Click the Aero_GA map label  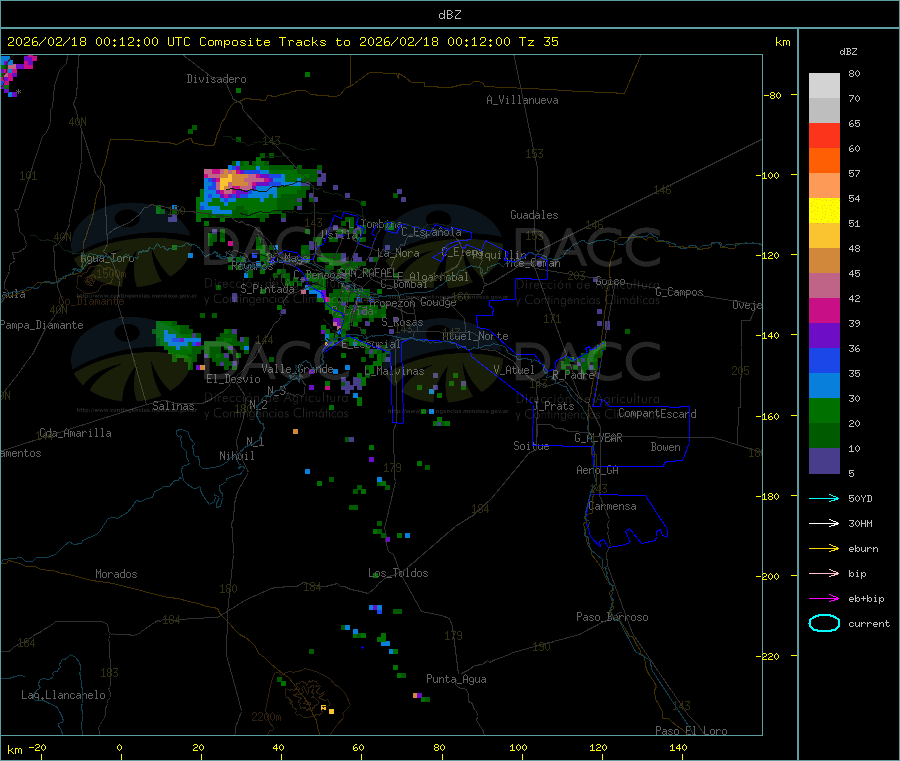coord(597,470)
